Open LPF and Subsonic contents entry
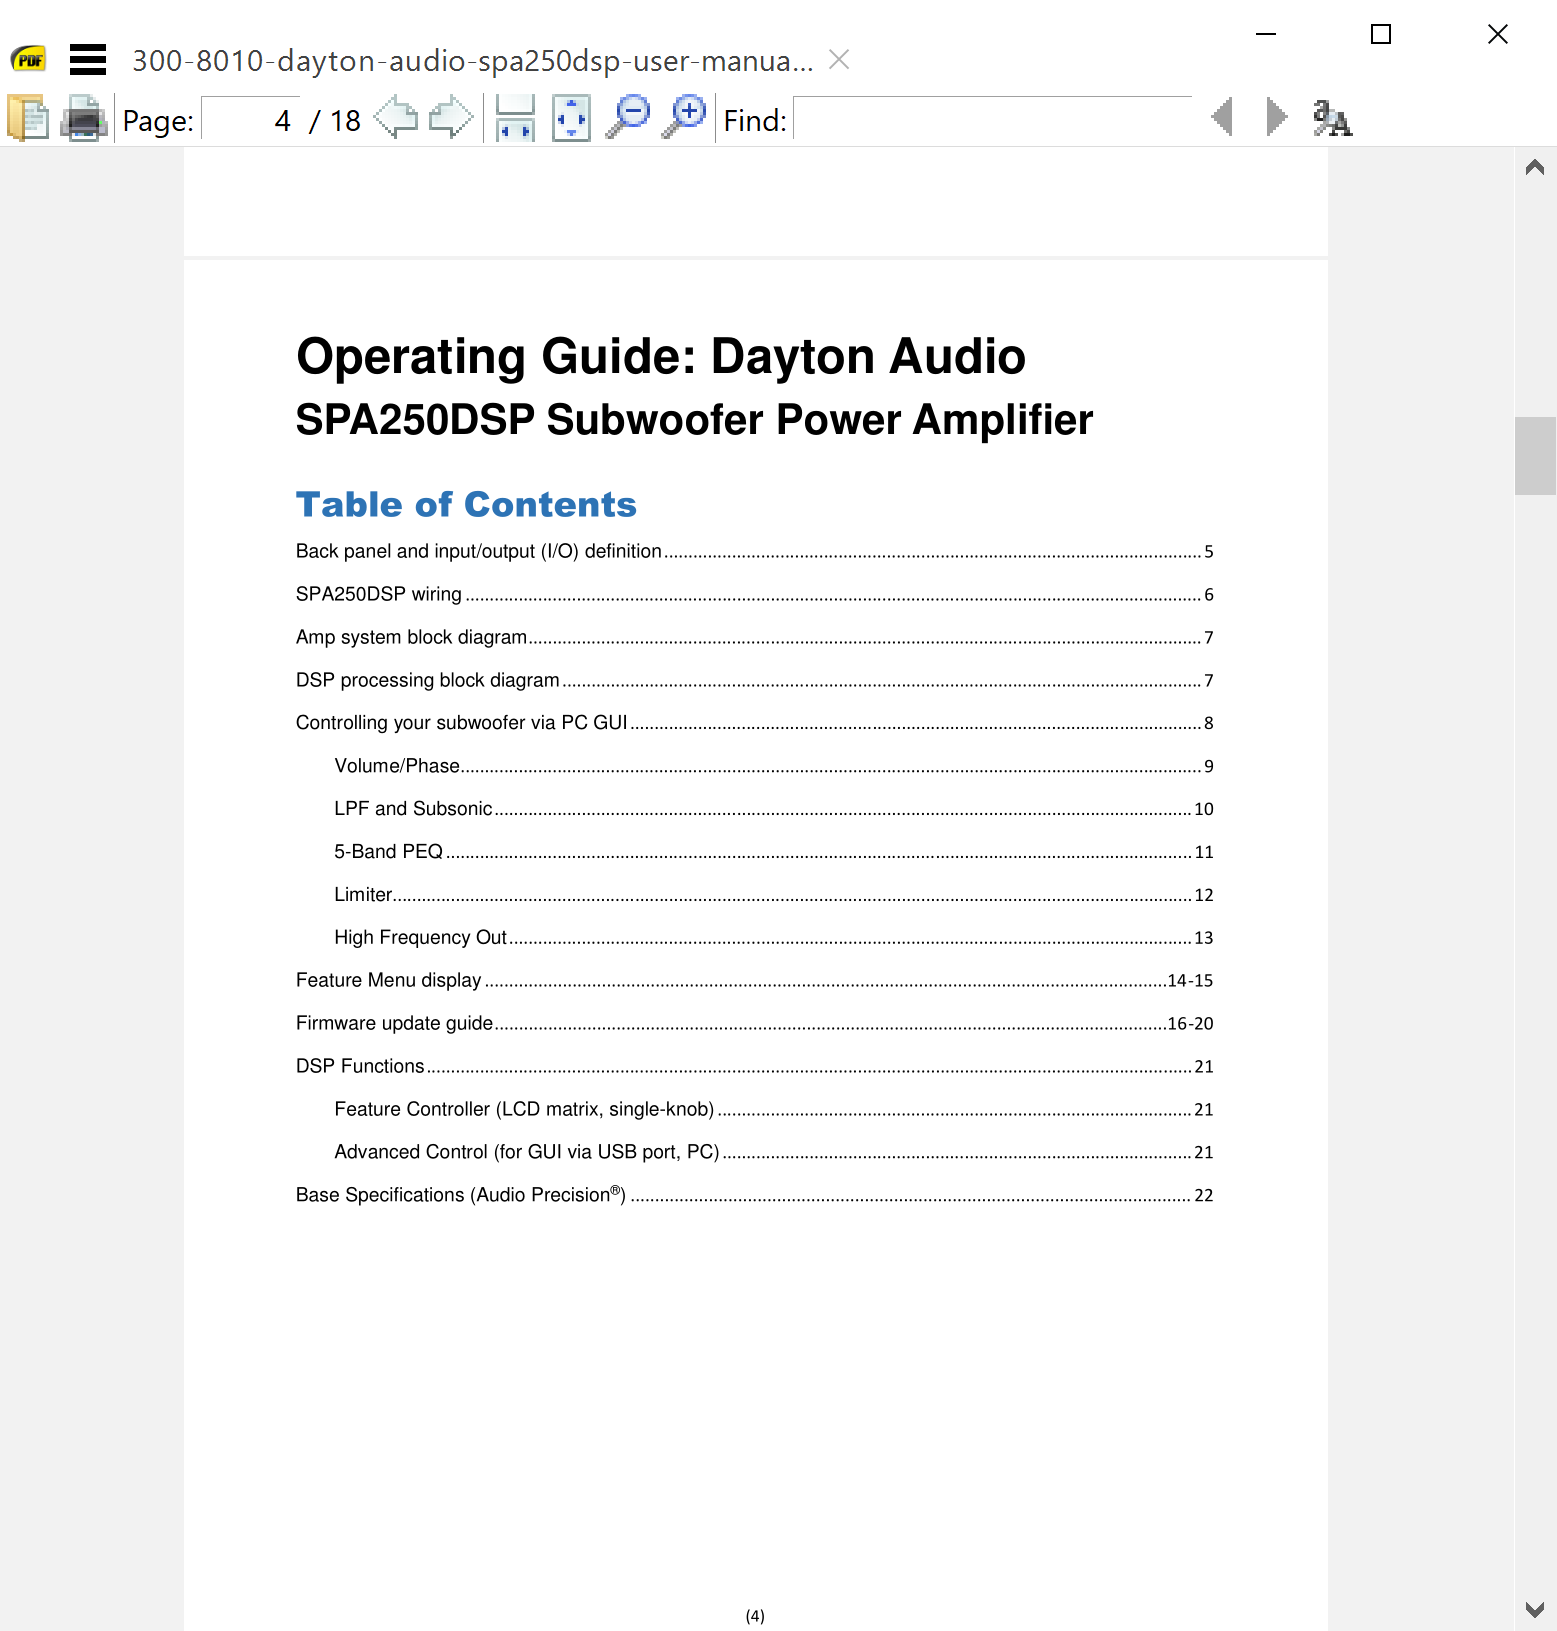This screenshot has width=1557, height=1631. [x=774, y=808]
